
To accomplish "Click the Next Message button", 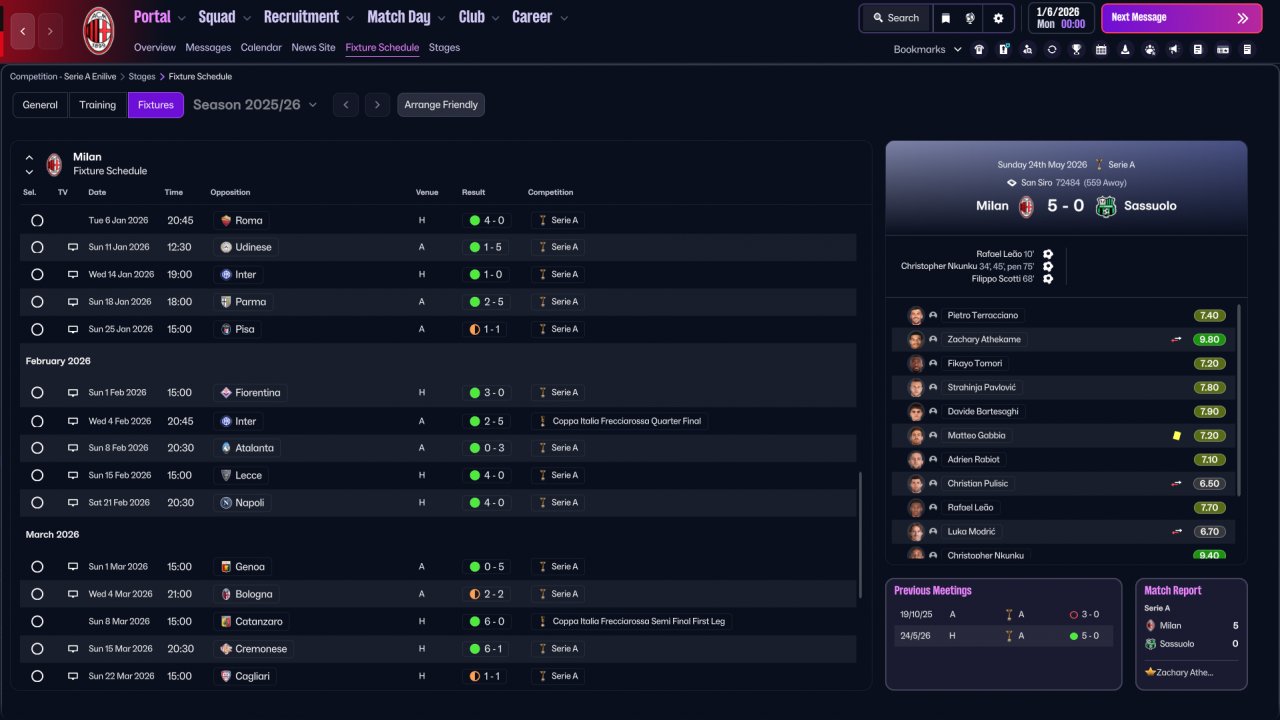I will 1181,18.
